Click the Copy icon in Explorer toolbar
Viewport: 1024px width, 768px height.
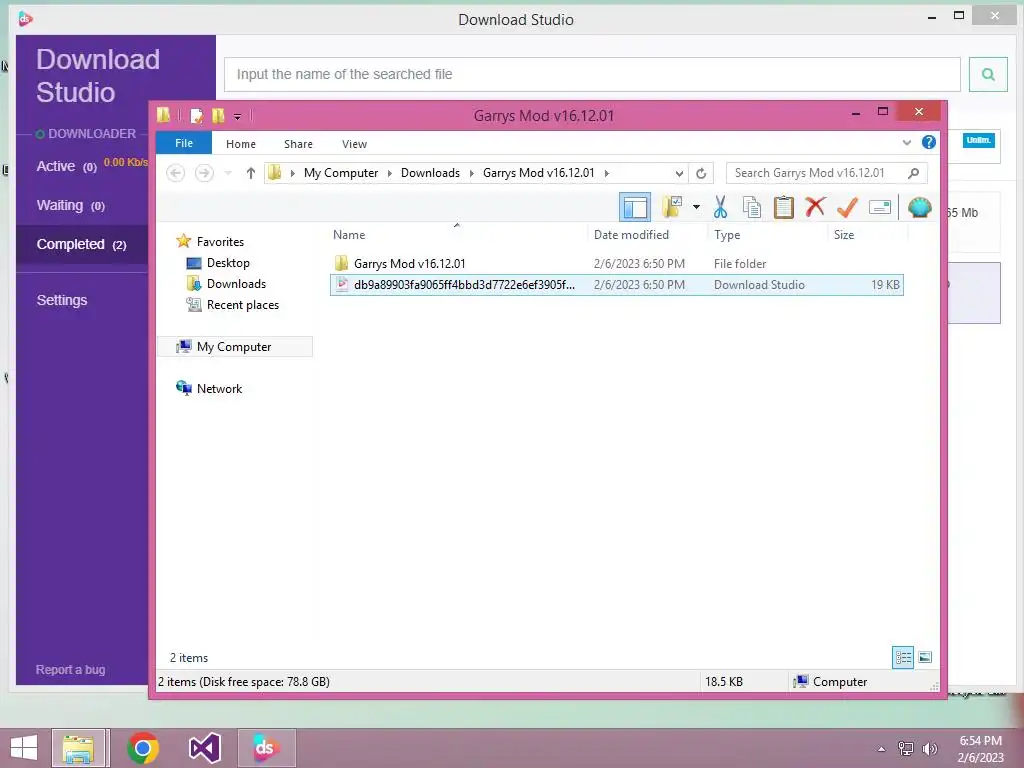coord(752,207)
